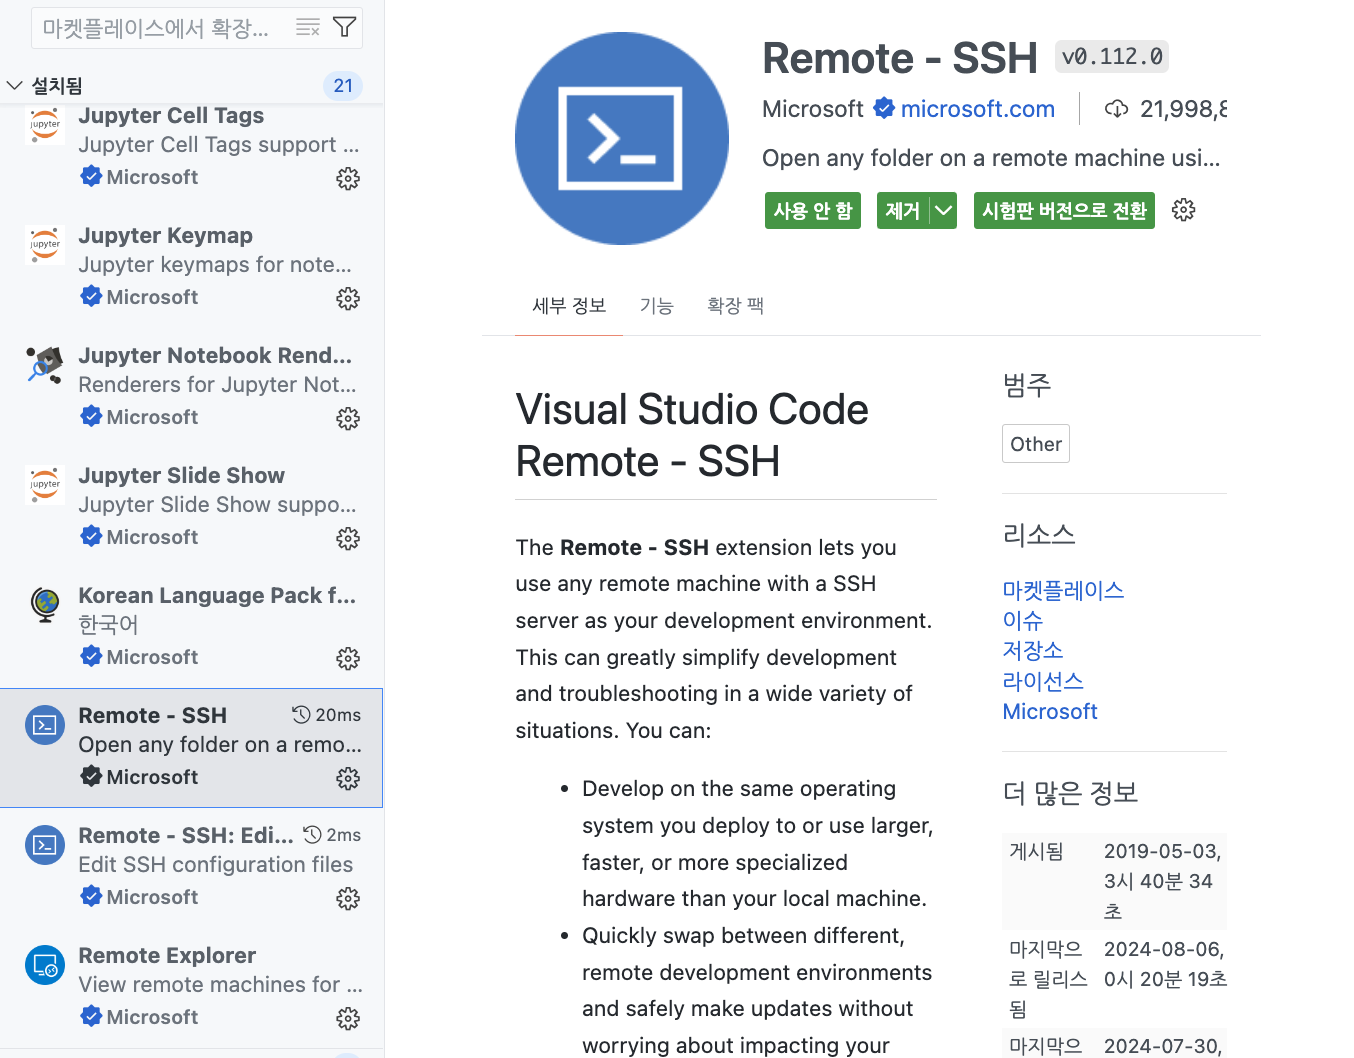Select Remote - SSH: Edi... extension name
The height and width of the screenshot is (1058, 1354).
coord(186,835)
